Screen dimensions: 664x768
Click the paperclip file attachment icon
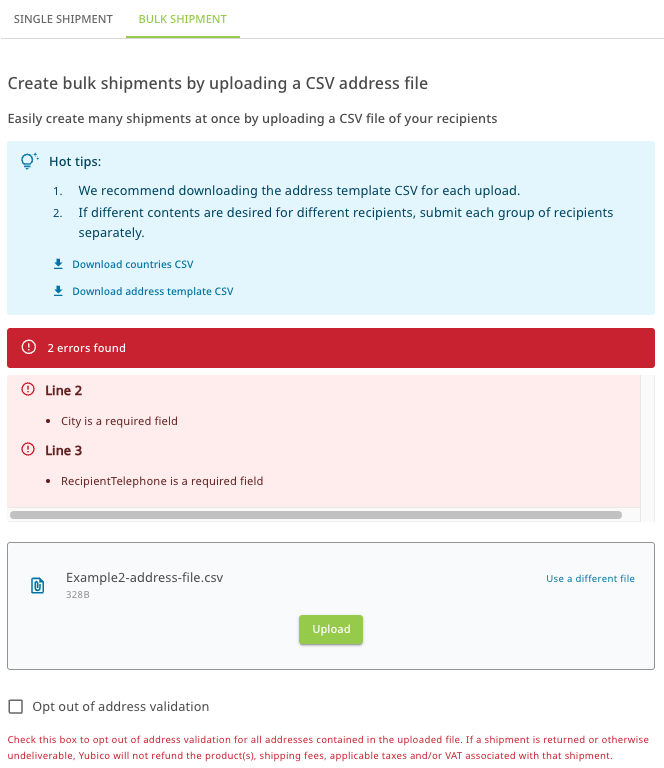point(38,585)
